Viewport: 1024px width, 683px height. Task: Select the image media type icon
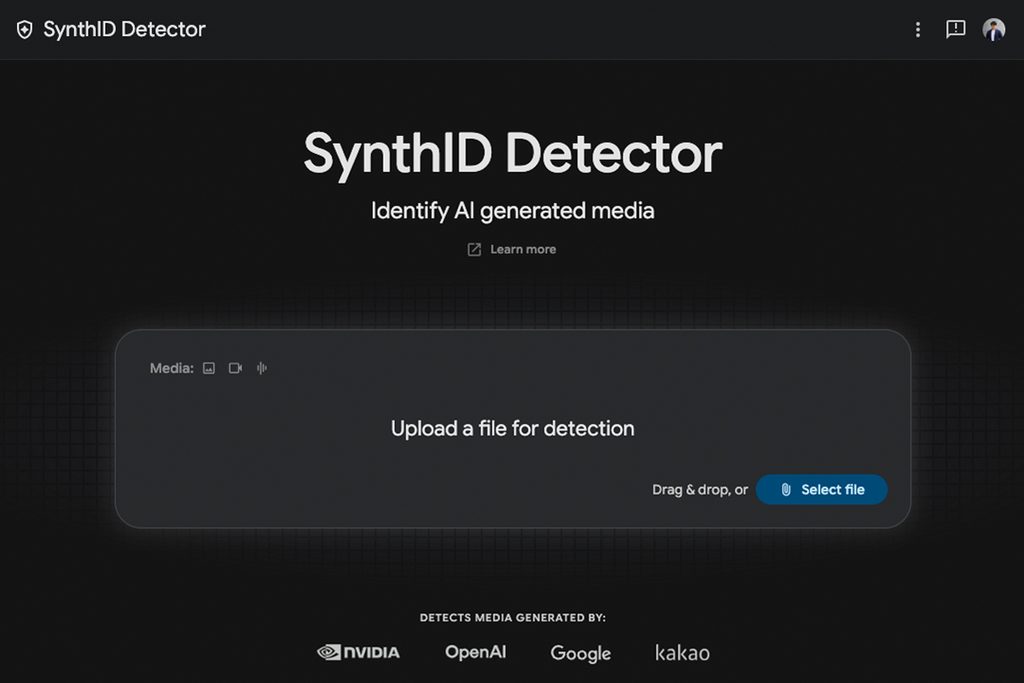pos(209,368)
